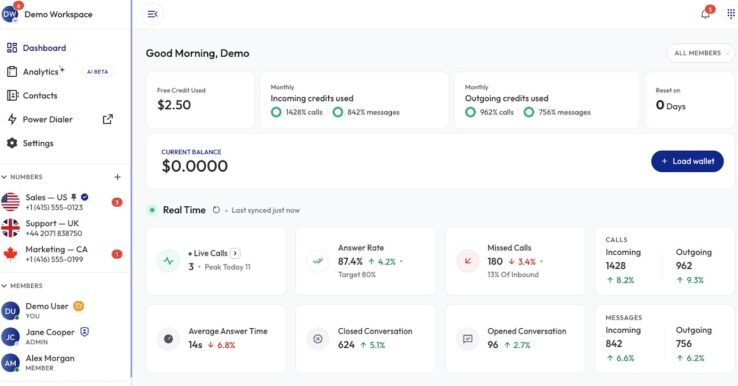
Task: Click the Missed Calls icon
Action: pos(467,261)
